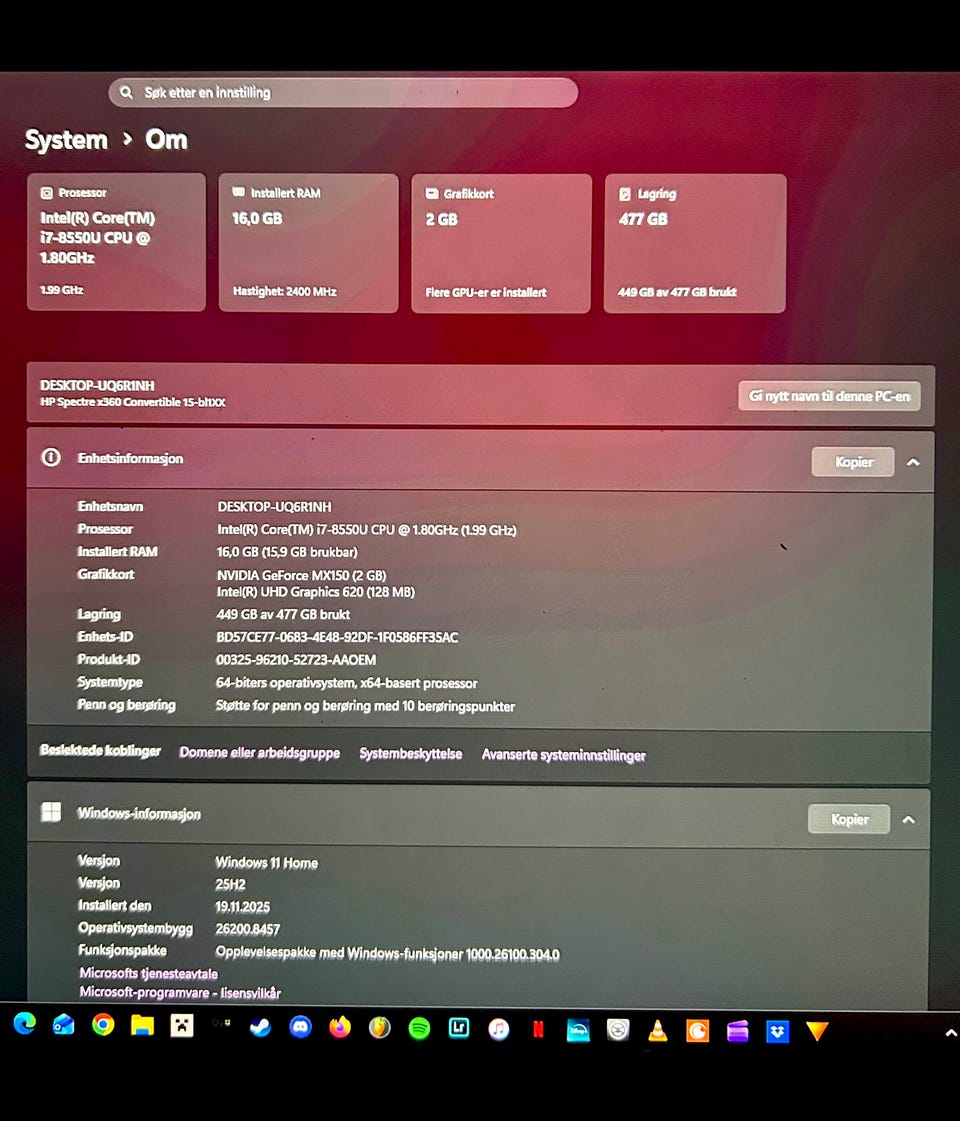Image resolution: width=960 pixels, height=1121 pixels.
Task: Click the DESKTOP-UQ6R1NH header name
Action: click(x=97, y=385)
